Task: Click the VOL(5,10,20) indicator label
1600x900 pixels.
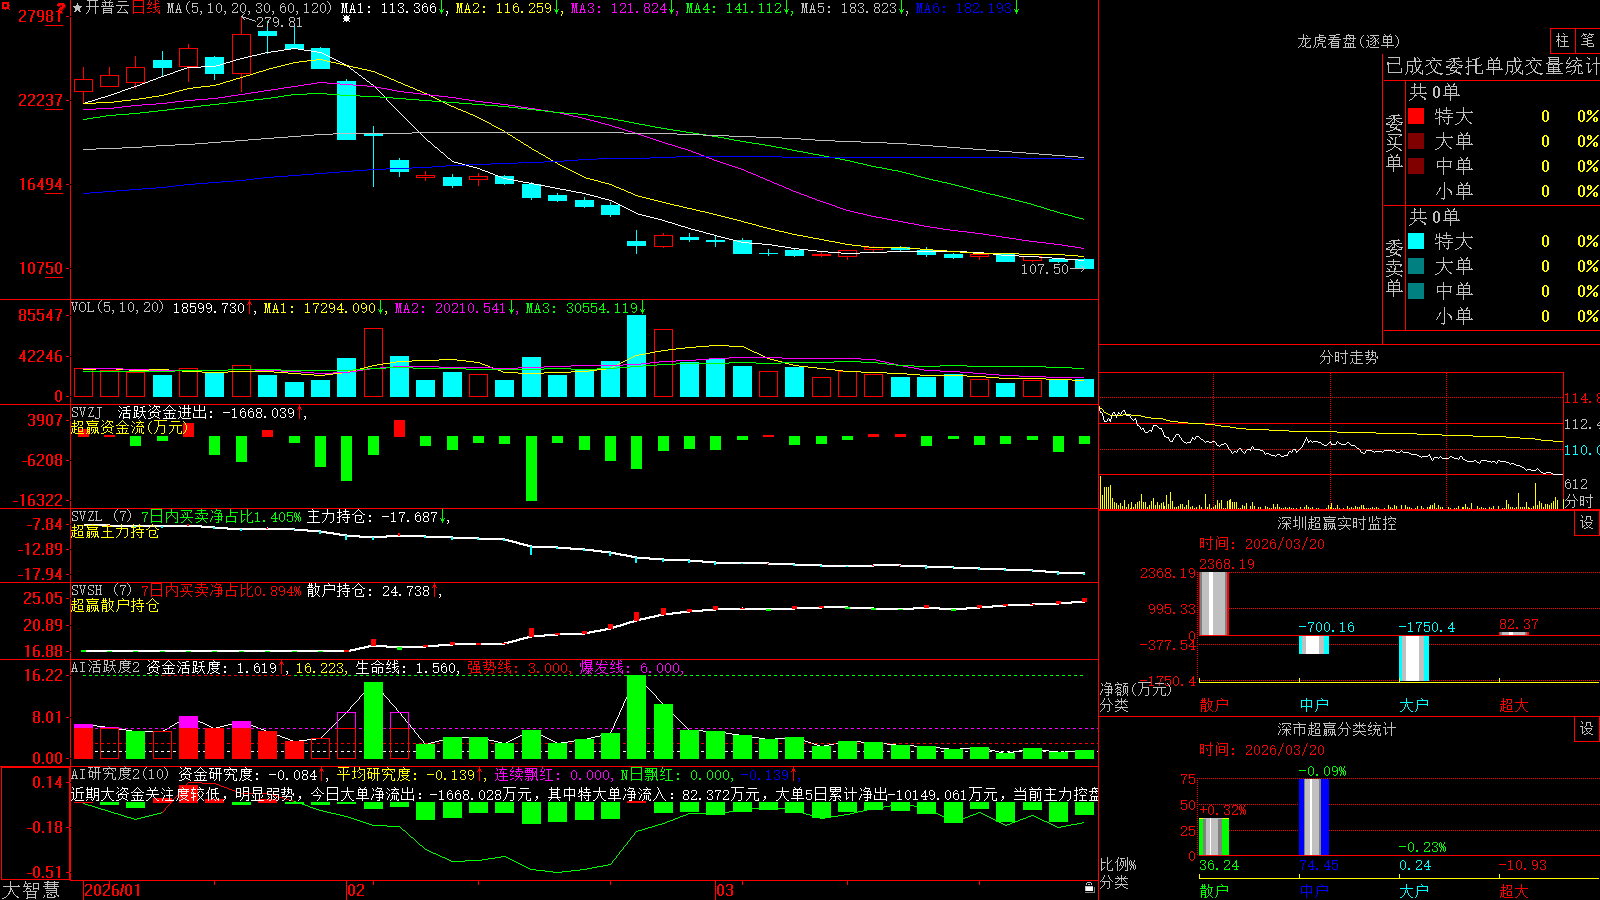Action: (117, 308)
